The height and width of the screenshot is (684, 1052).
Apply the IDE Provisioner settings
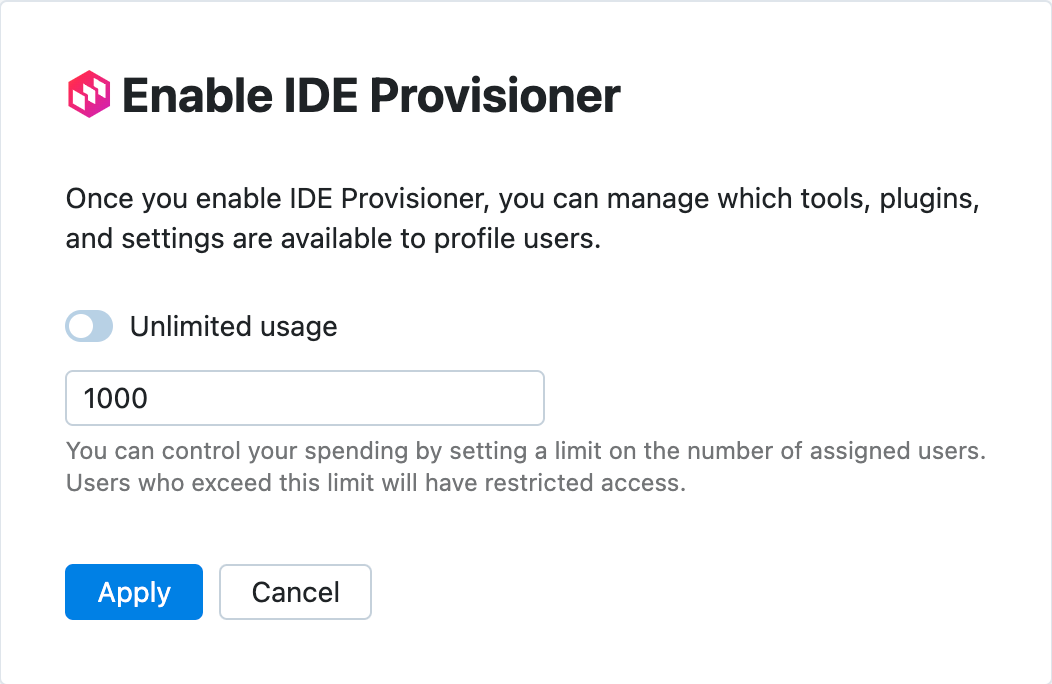(x=133, y=592)
